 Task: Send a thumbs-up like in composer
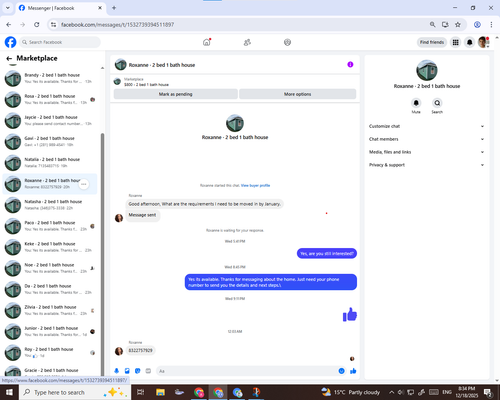click(353, 371)
